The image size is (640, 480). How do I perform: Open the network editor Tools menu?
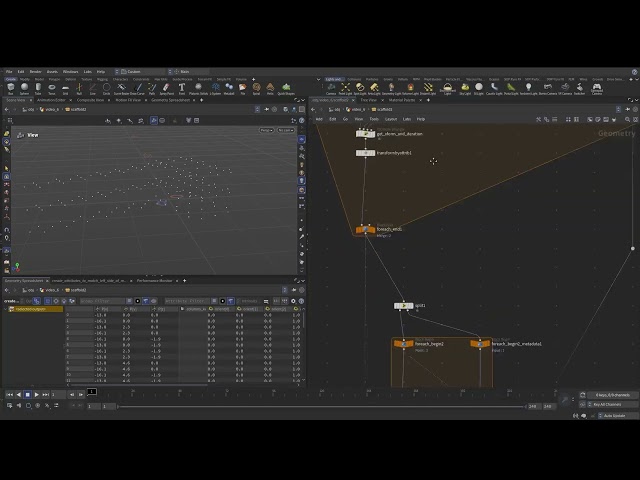[x=374, y=119]
